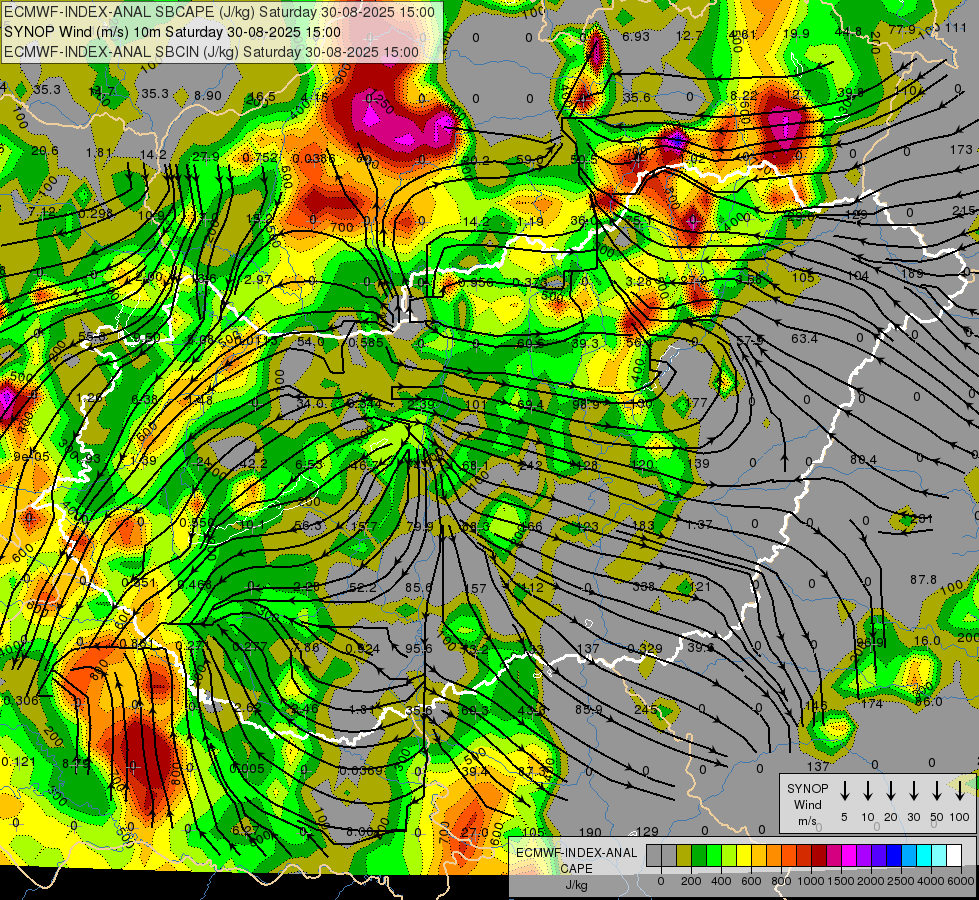
Task: Click the map value '242'
Action: 531,465
